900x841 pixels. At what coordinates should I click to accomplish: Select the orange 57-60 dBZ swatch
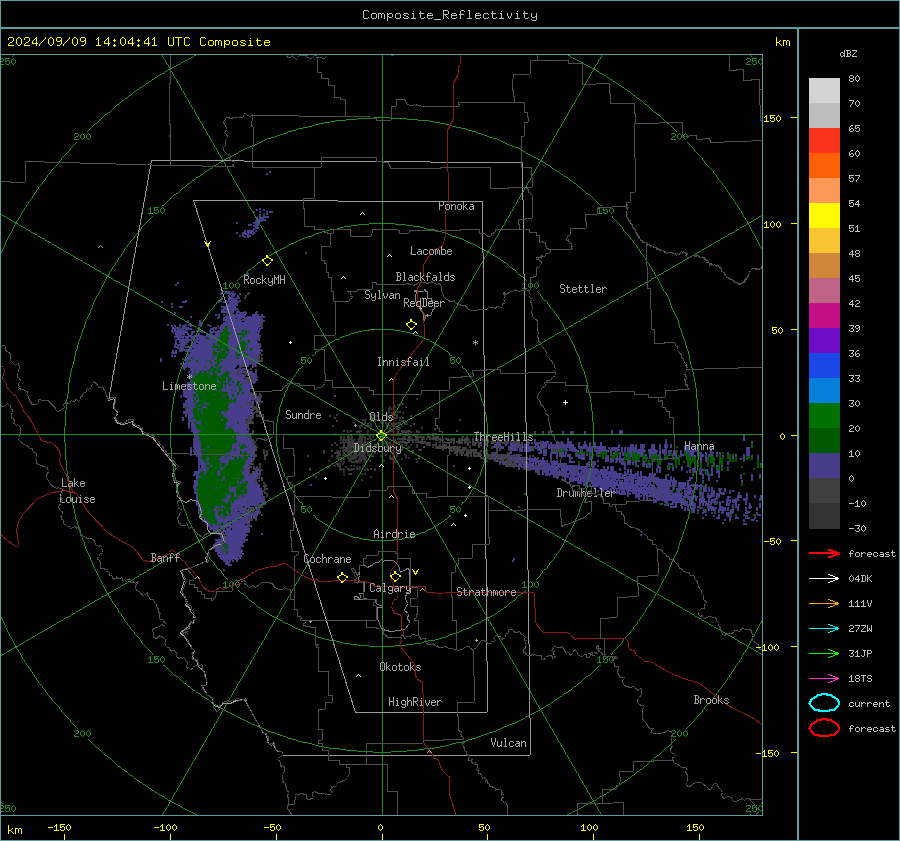tap(824, 166)
